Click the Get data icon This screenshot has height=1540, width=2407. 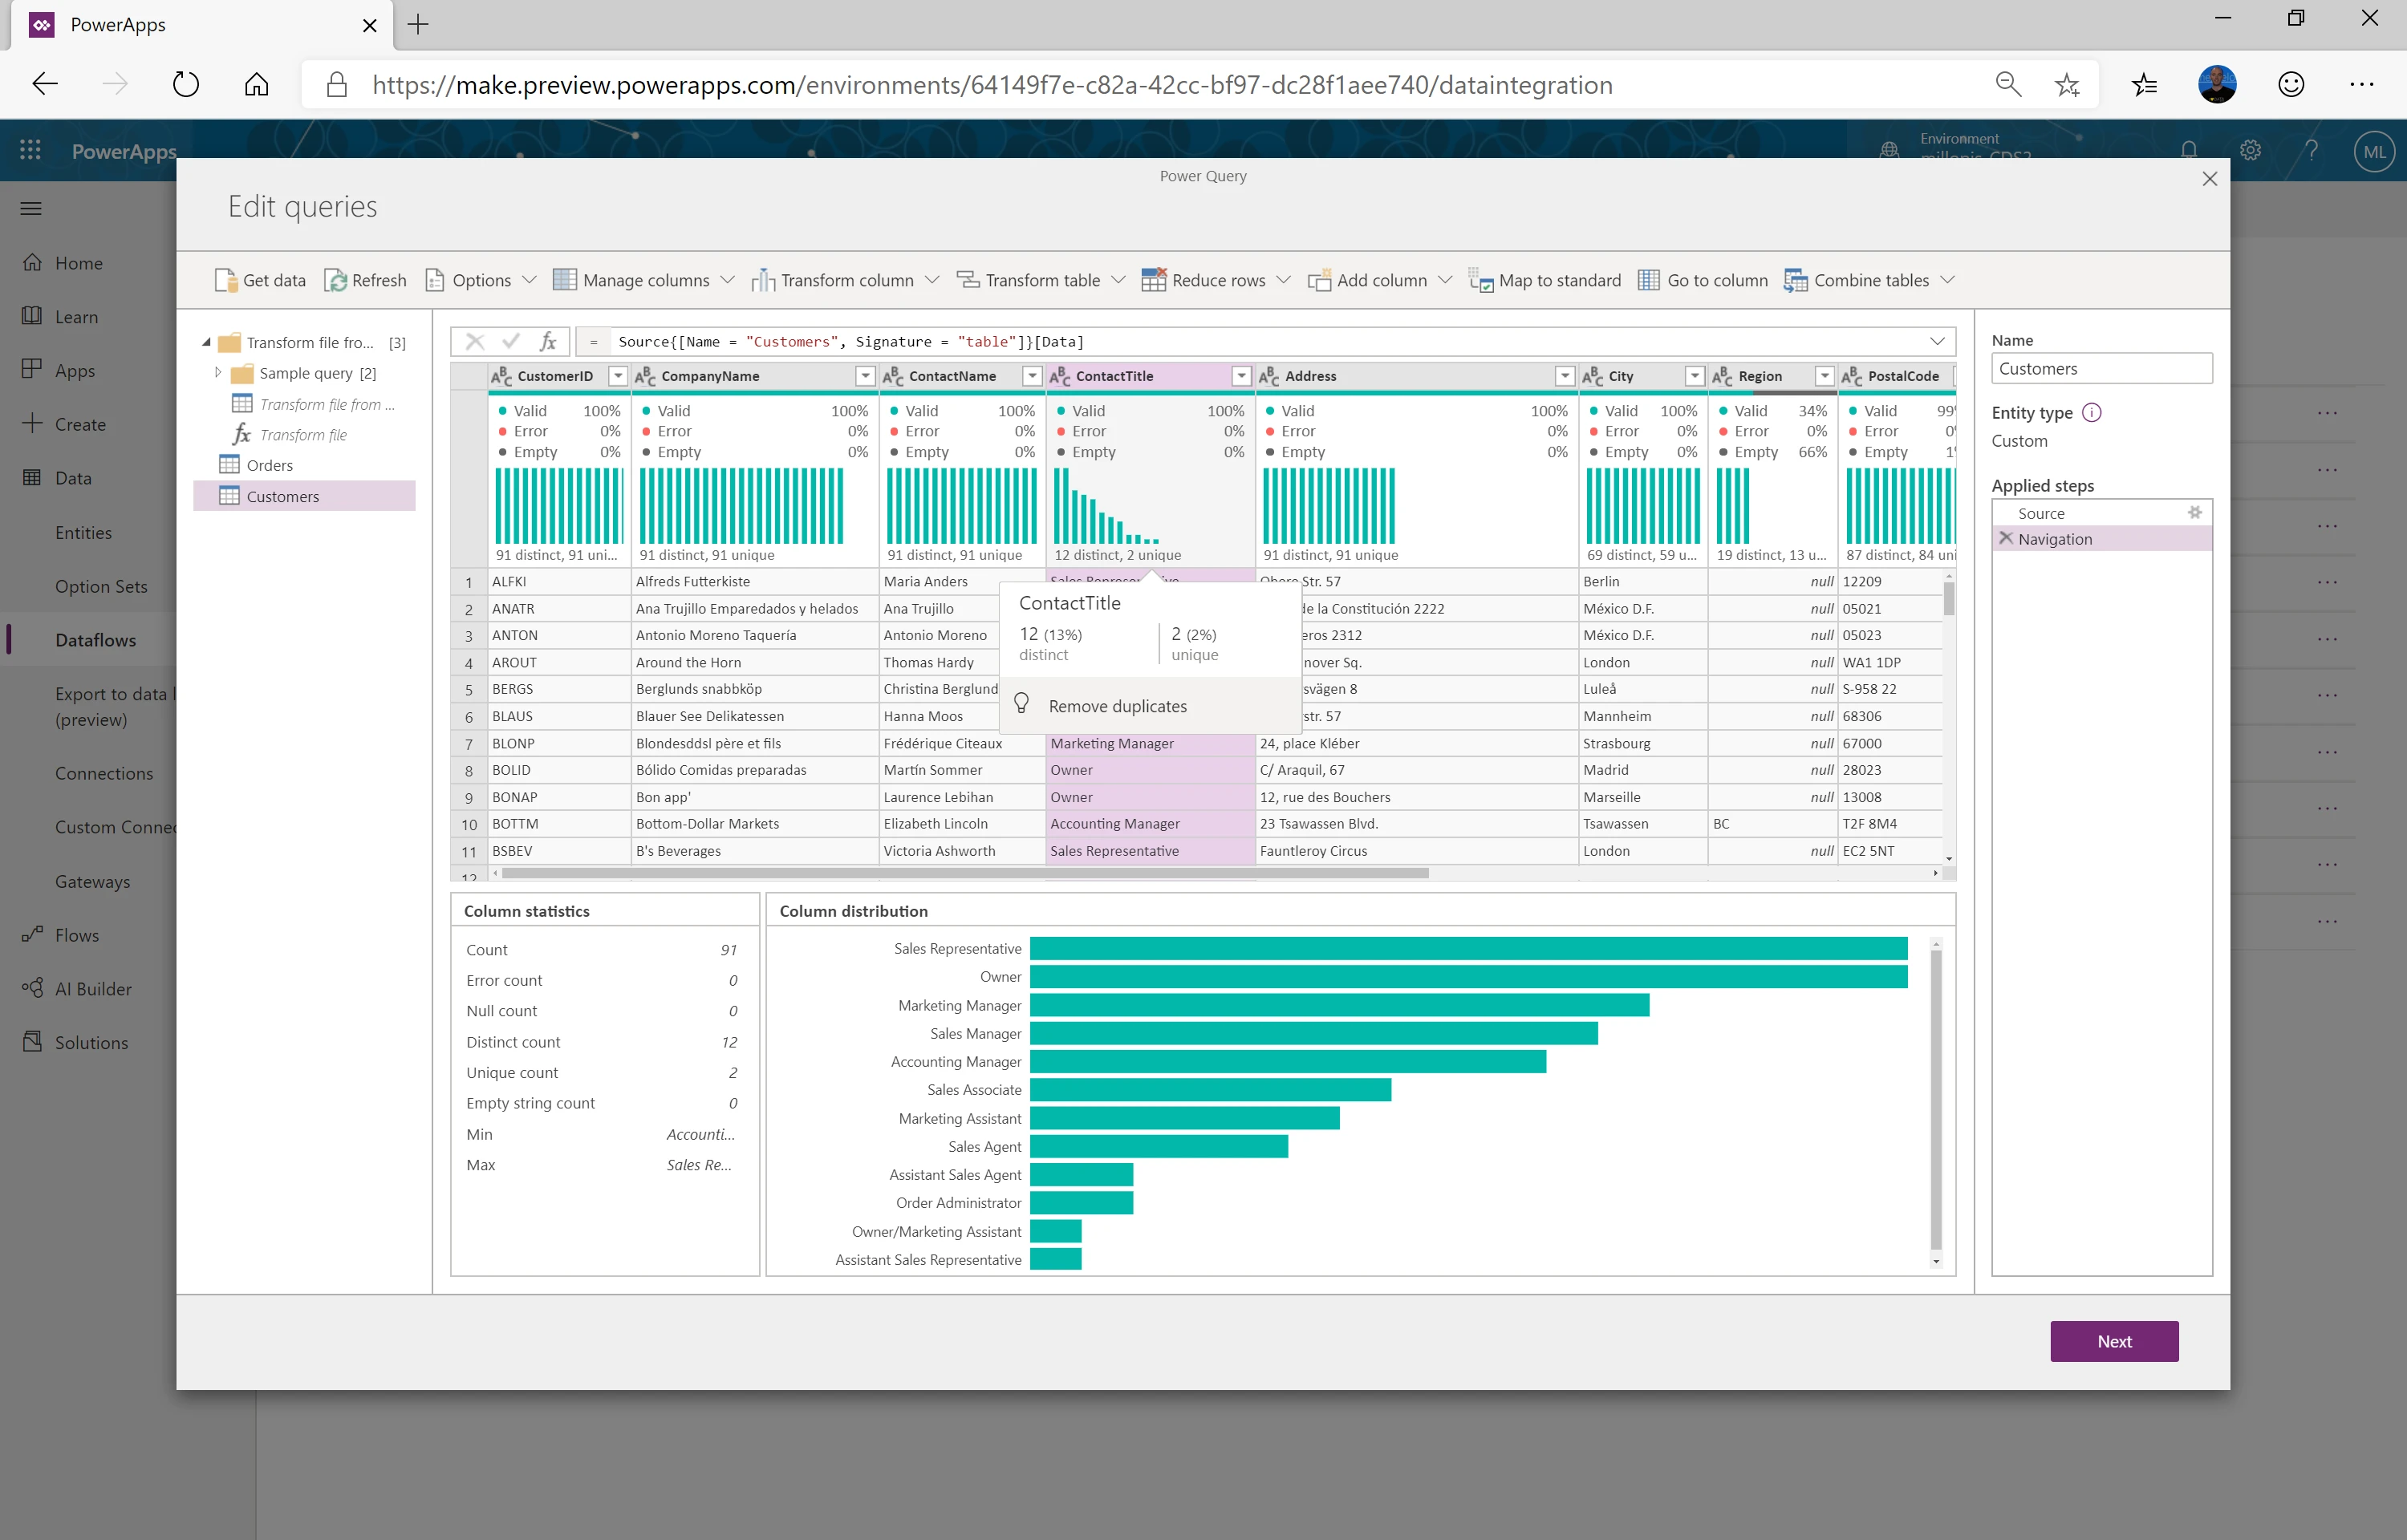tap(225, 280)
